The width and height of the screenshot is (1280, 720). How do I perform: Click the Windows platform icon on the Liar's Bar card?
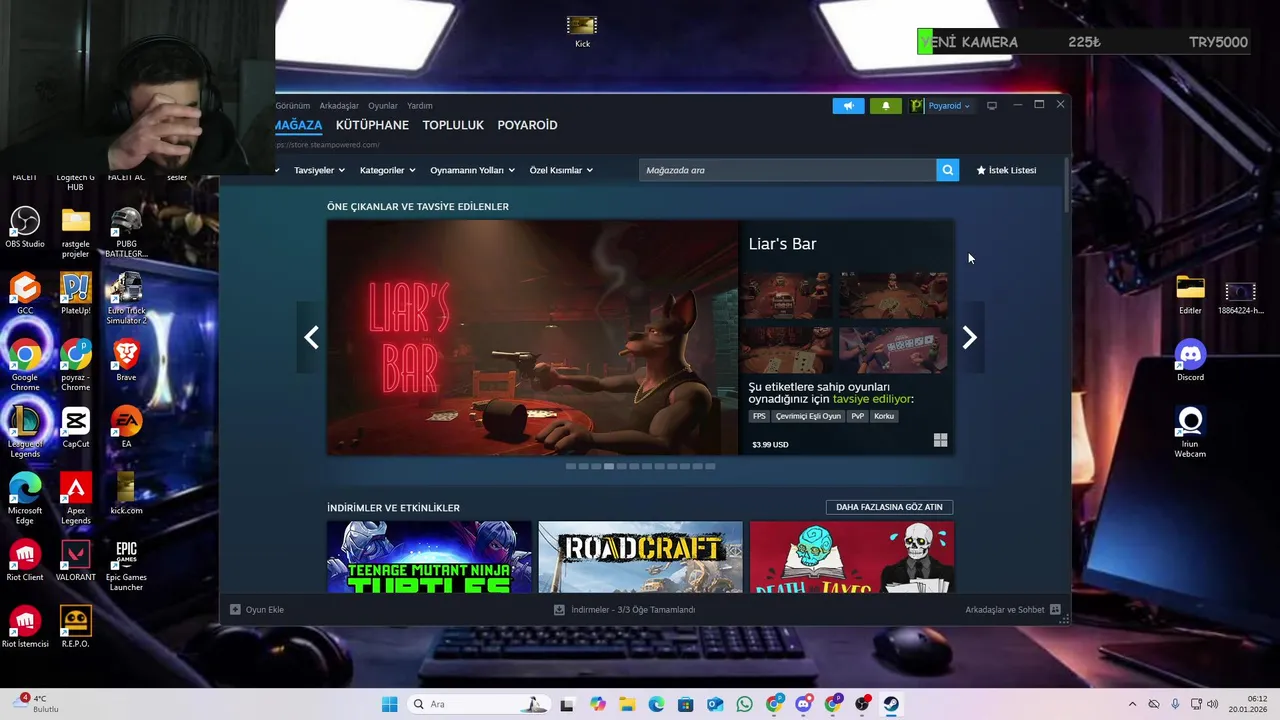(940, 440)
